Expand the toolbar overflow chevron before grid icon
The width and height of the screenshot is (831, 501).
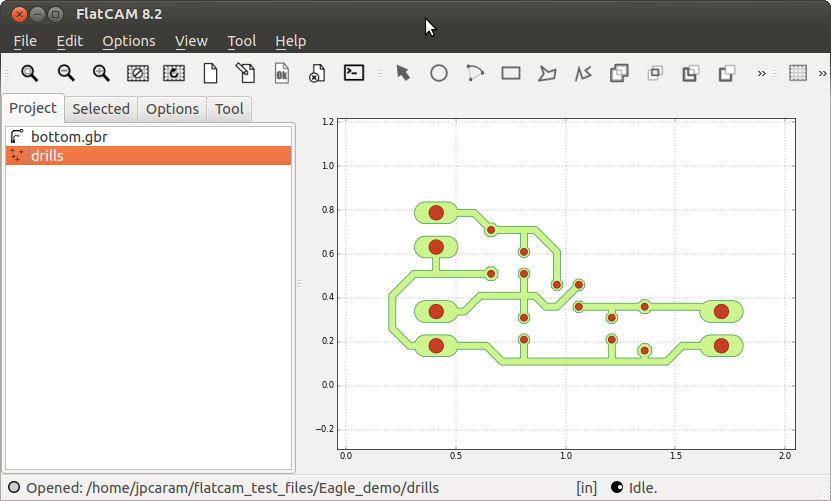[762, 73]
